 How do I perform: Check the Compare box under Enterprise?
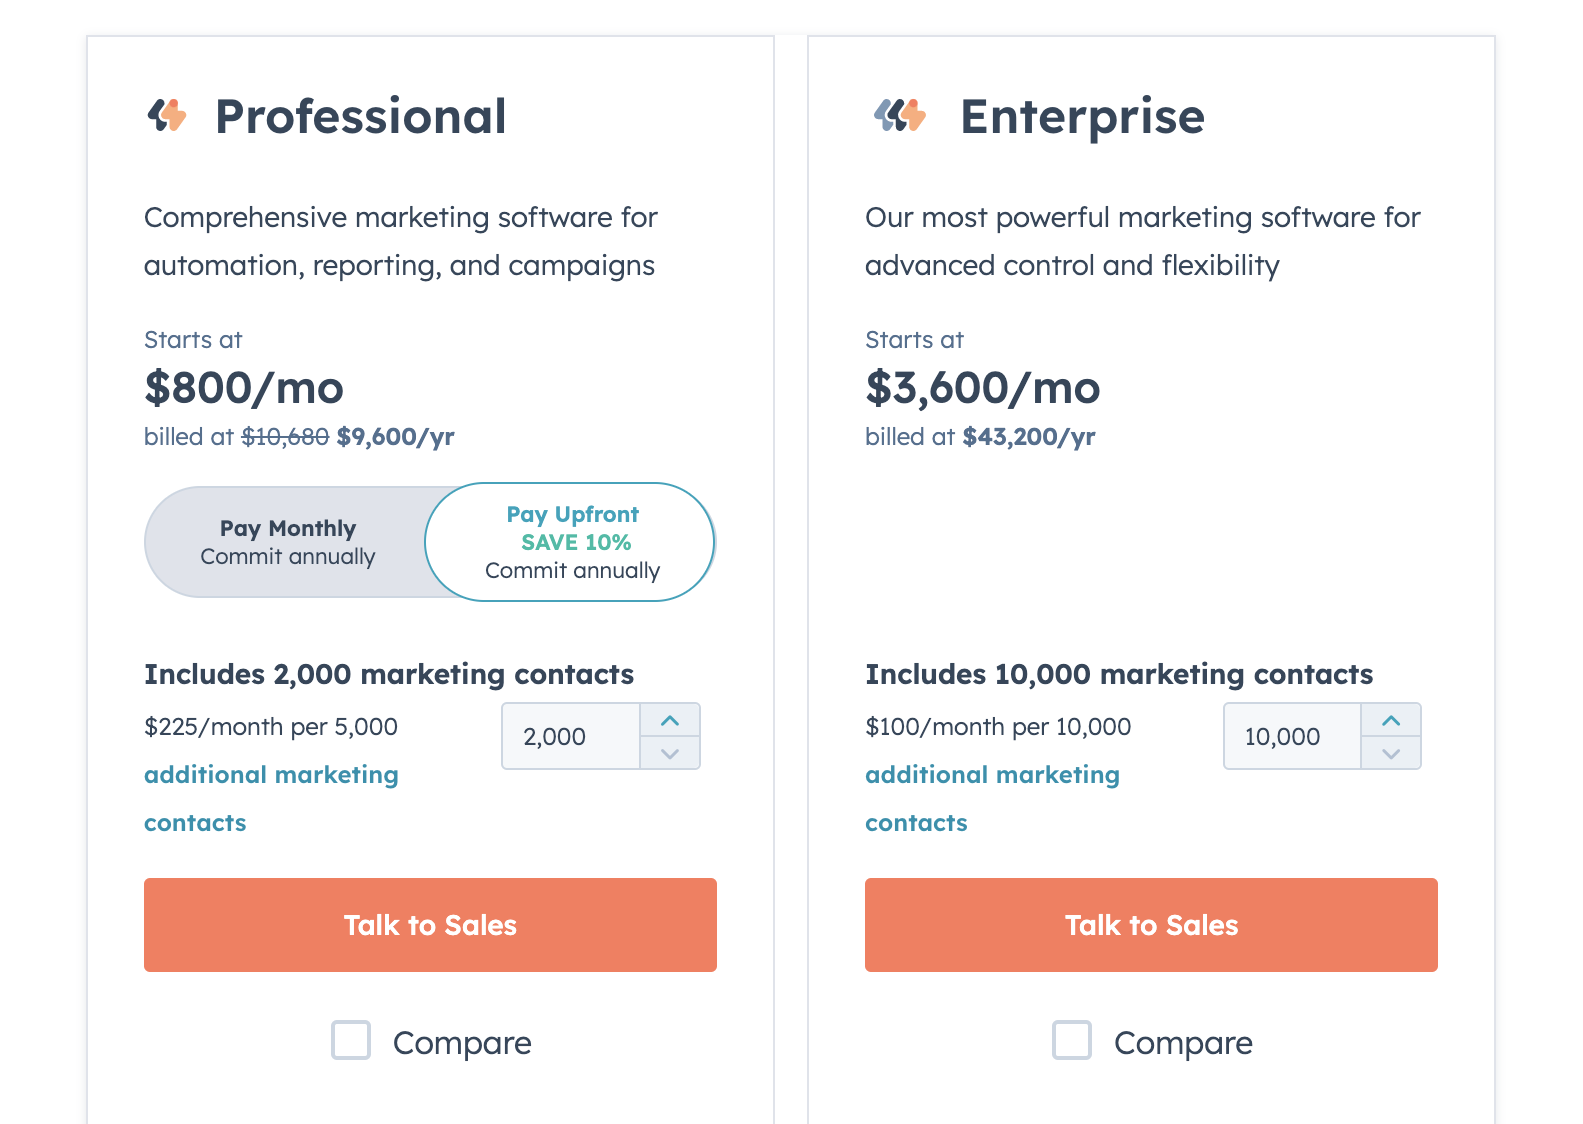[1072, 1040]
